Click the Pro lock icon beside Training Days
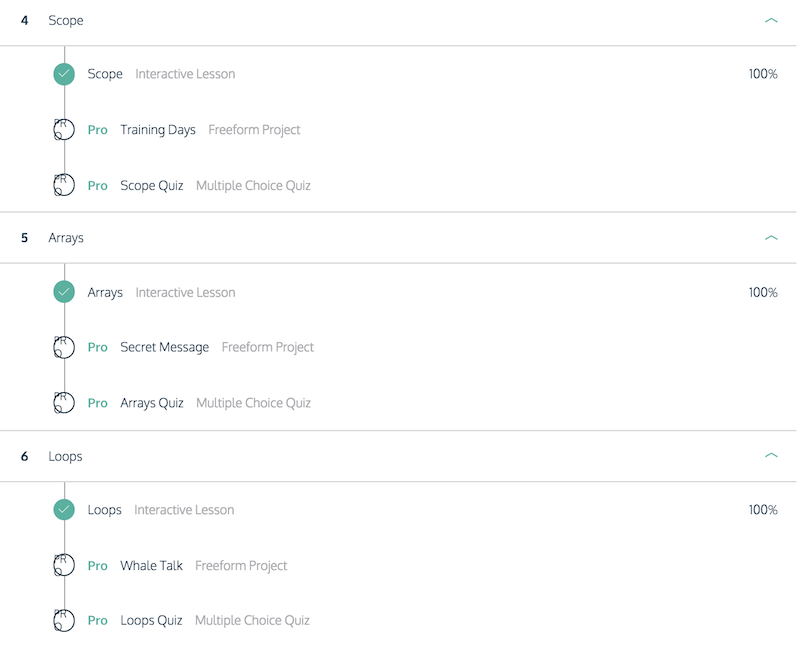The image size is (800, 645). [64, 130]
